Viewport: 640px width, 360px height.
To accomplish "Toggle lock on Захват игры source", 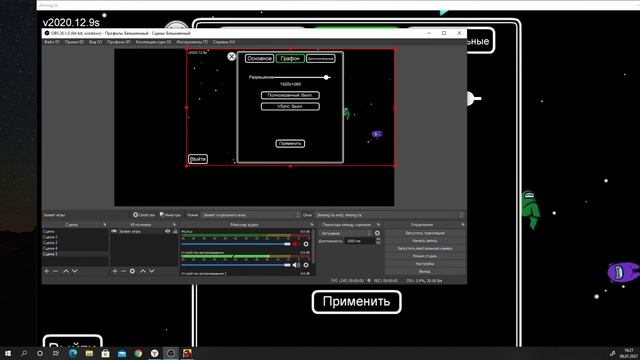I will (x=175, y=231).
